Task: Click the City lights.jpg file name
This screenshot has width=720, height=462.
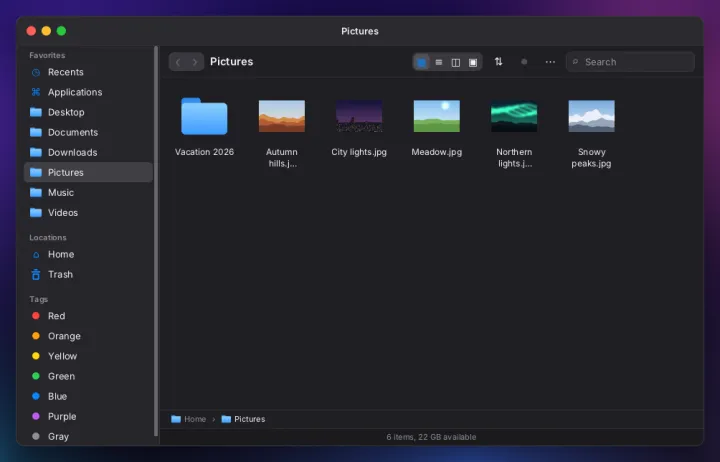Action: coord(359,152)
